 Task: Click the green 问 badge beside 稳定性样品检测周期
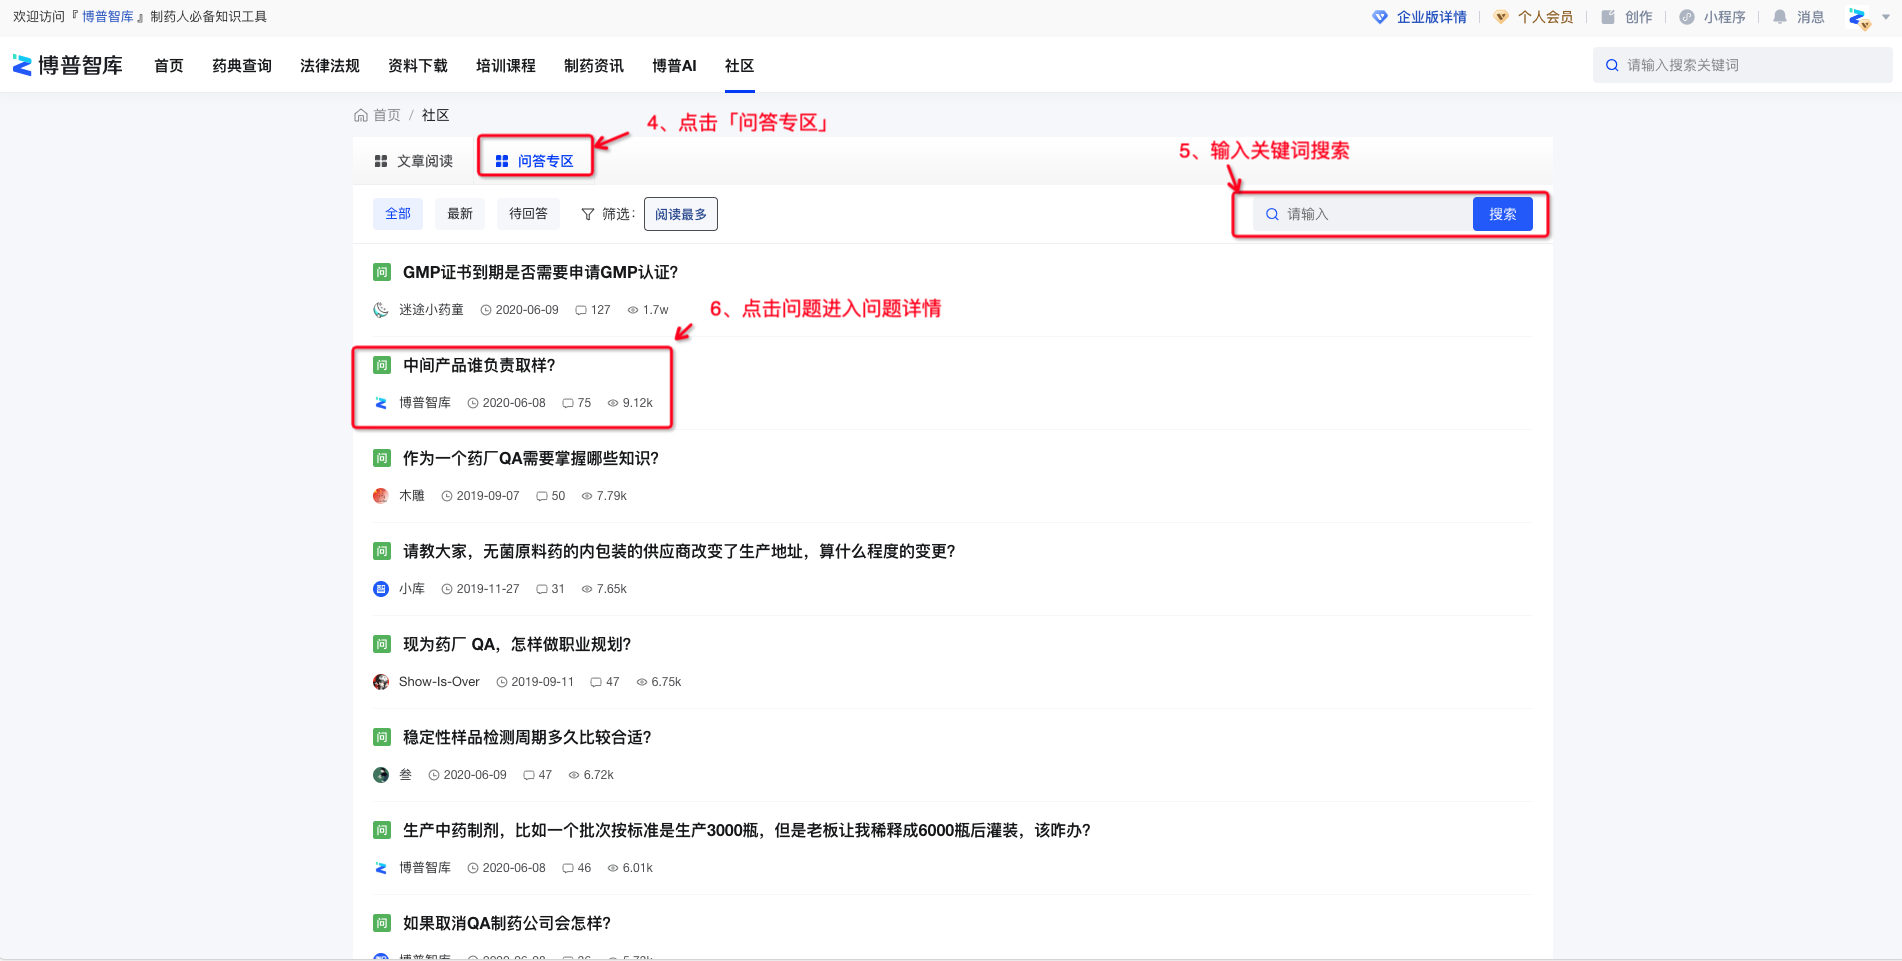[382, 737]
